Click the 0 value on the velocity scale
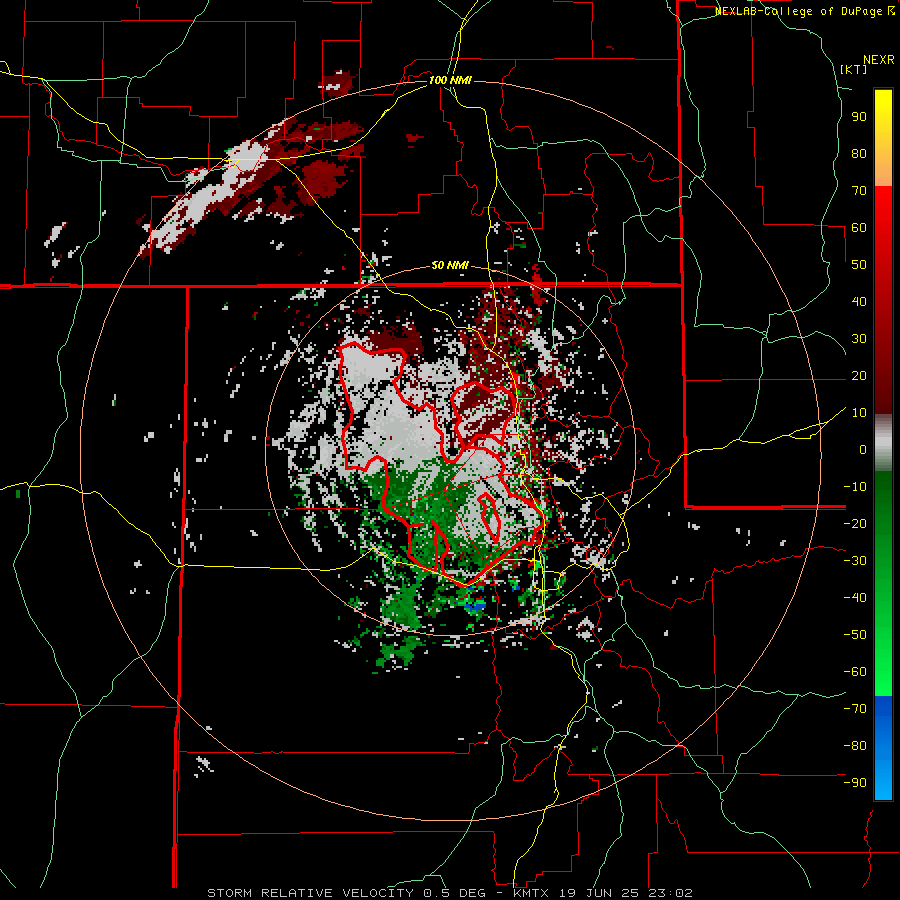 coord(863,449)
